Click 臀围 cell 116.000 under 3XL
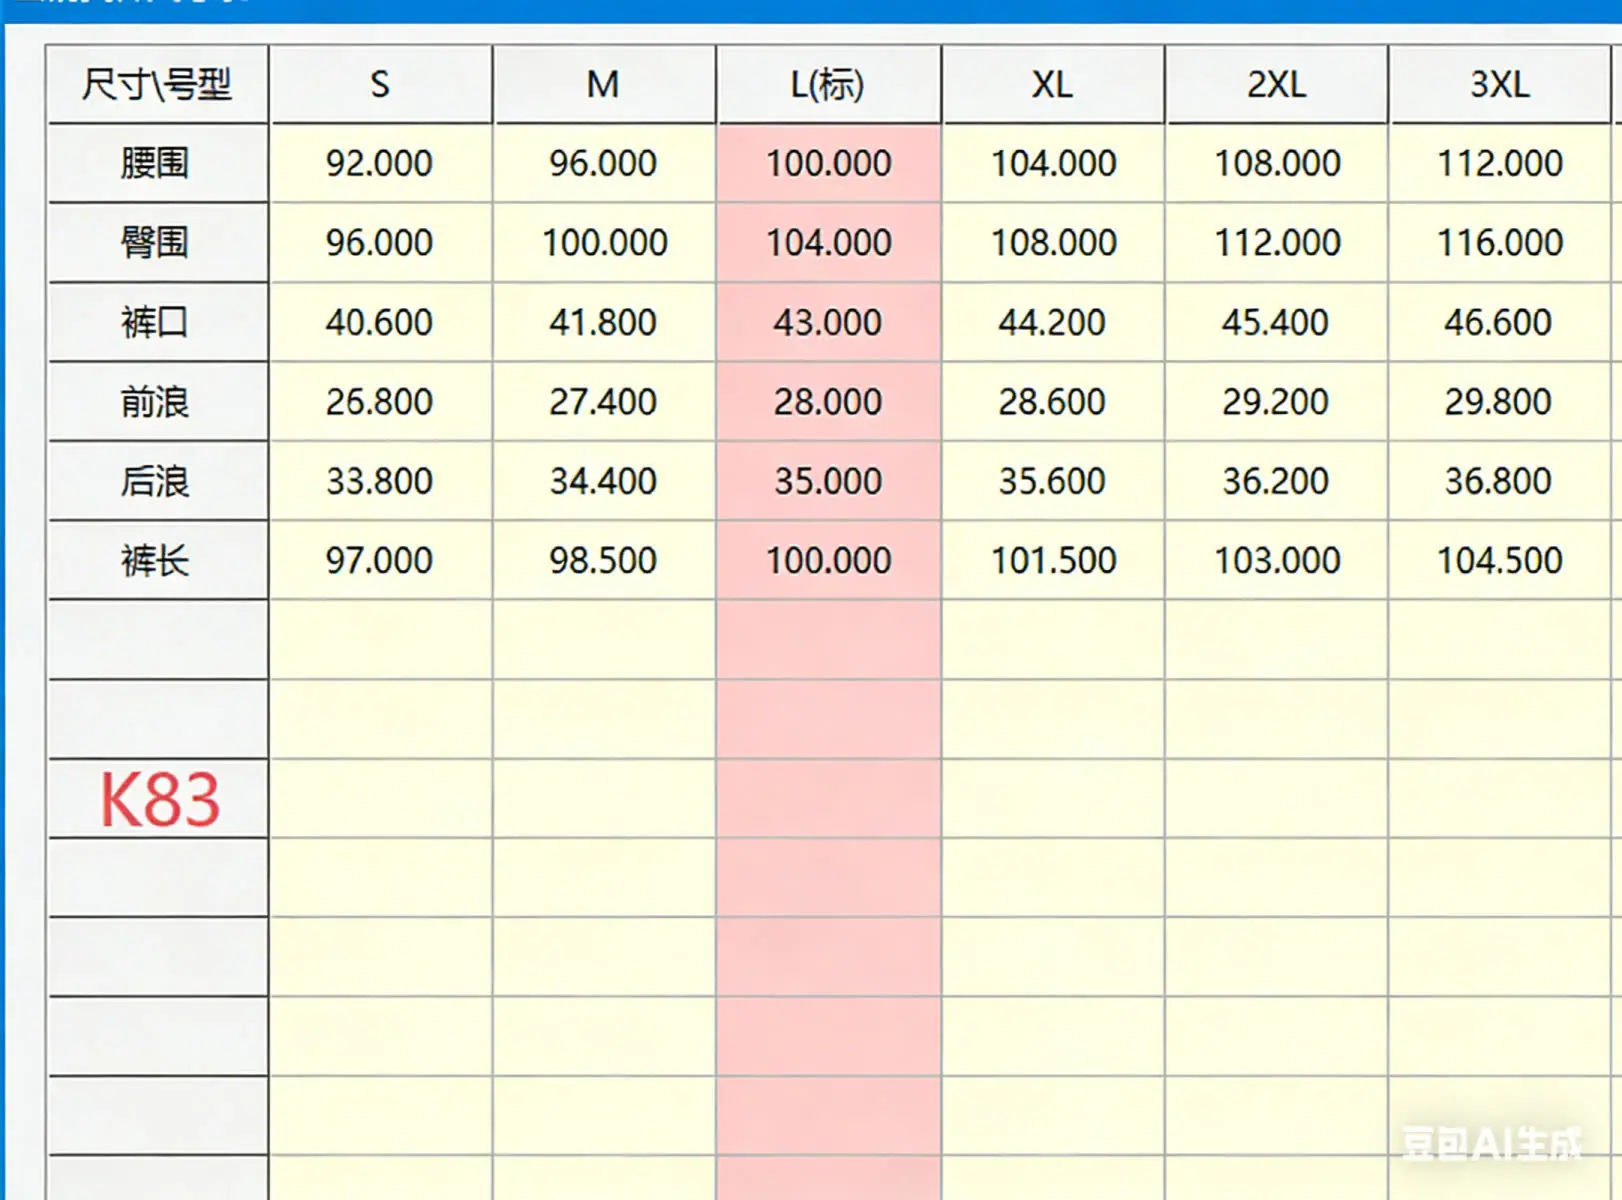This screenshot has width=1622, height=1200. coord(1500,242)
